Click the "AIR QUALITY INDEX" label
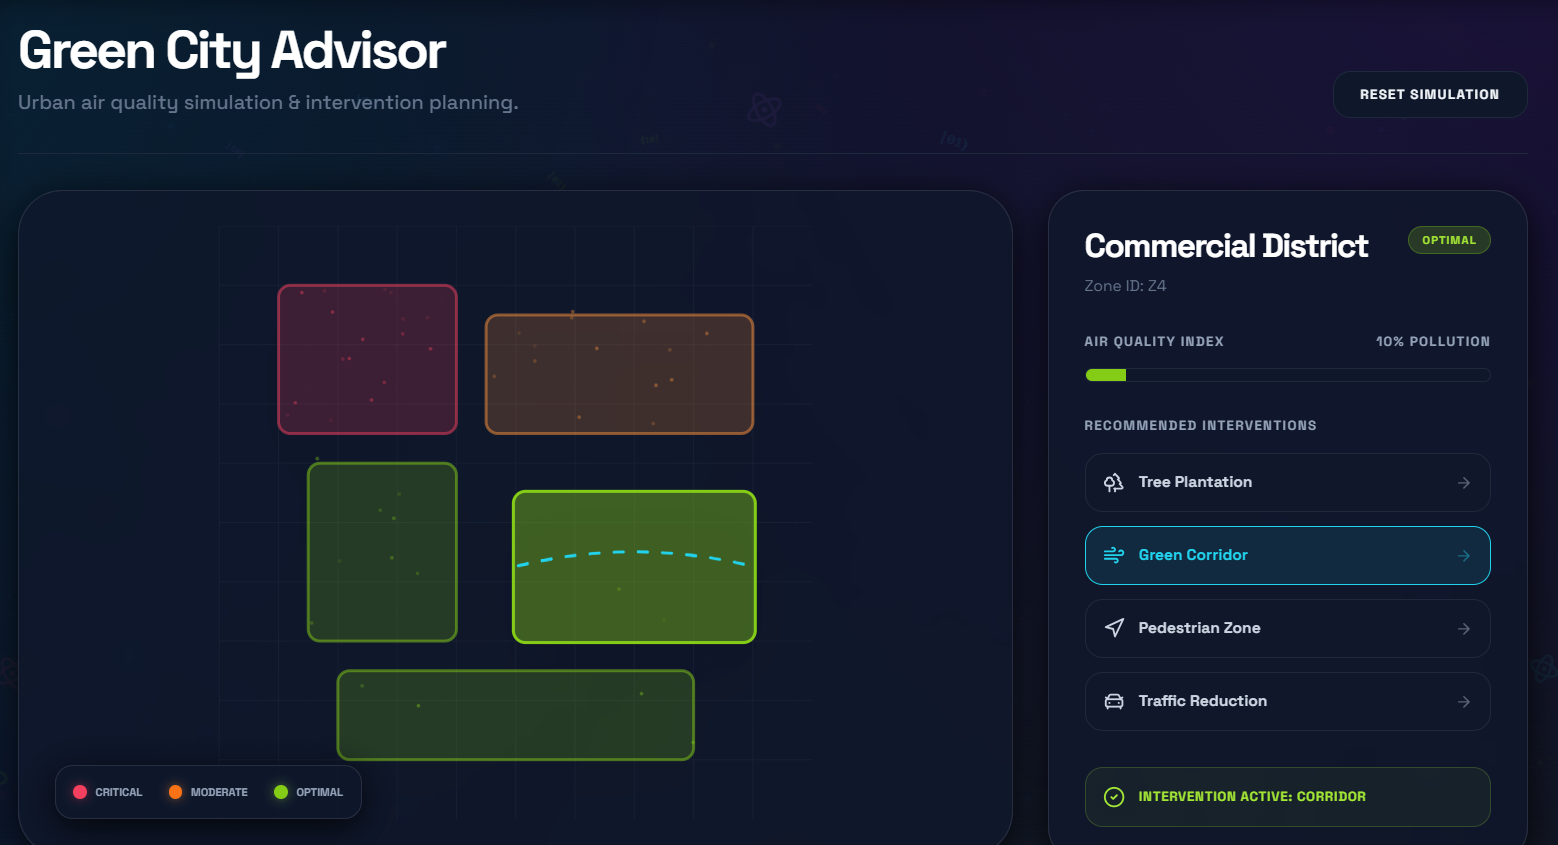The image size is (1558, 845). [x=1154, y=342]
